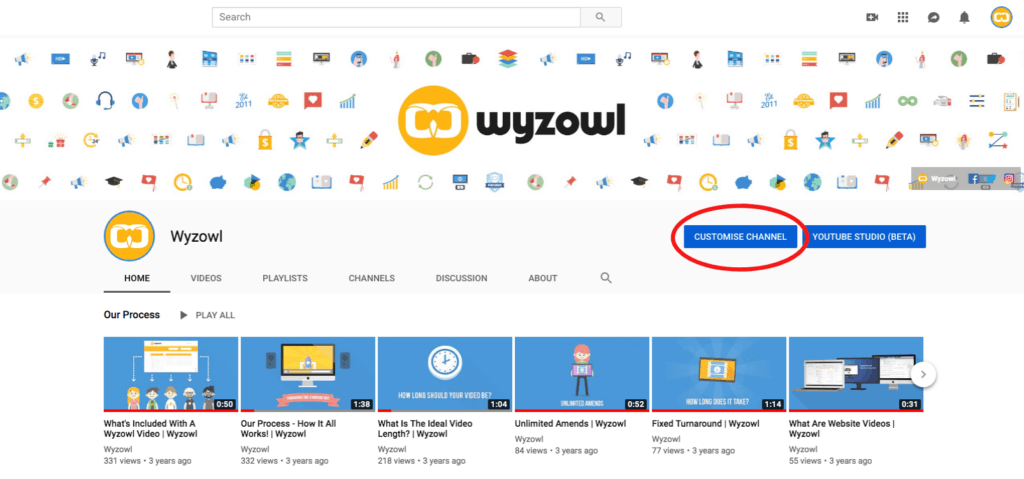Click the YouTube Studio (Beta) button

coord(864,237)
